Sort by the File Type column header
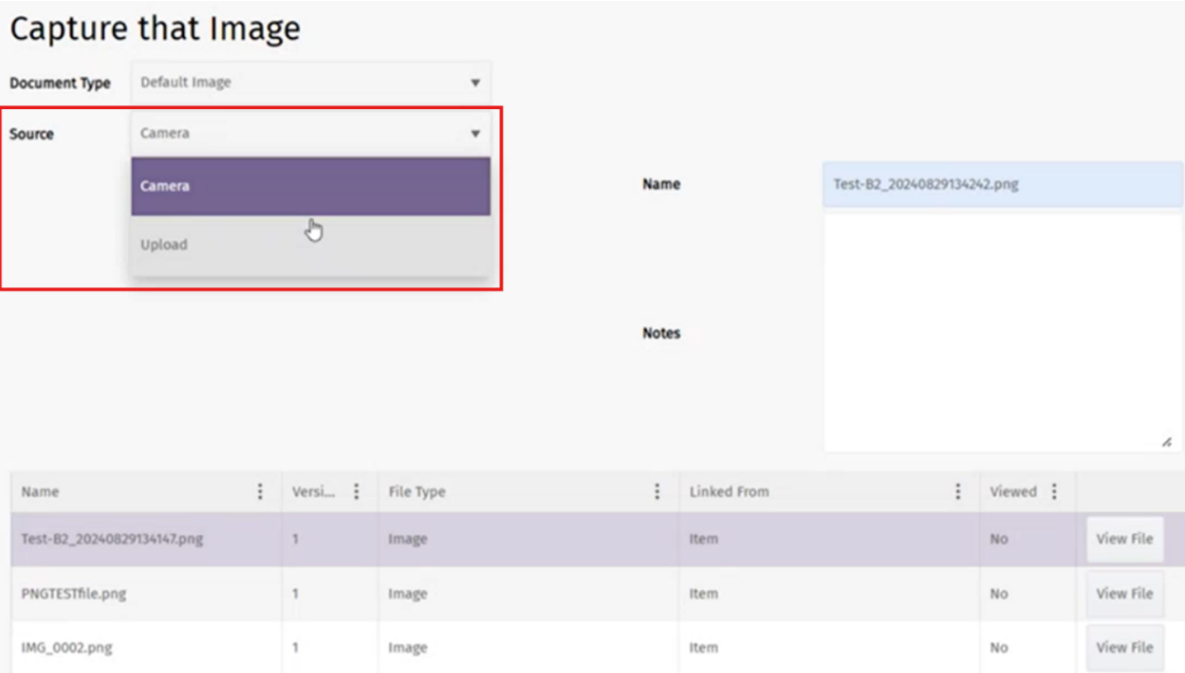1185x673 pixels. click(x=417, y=492)
